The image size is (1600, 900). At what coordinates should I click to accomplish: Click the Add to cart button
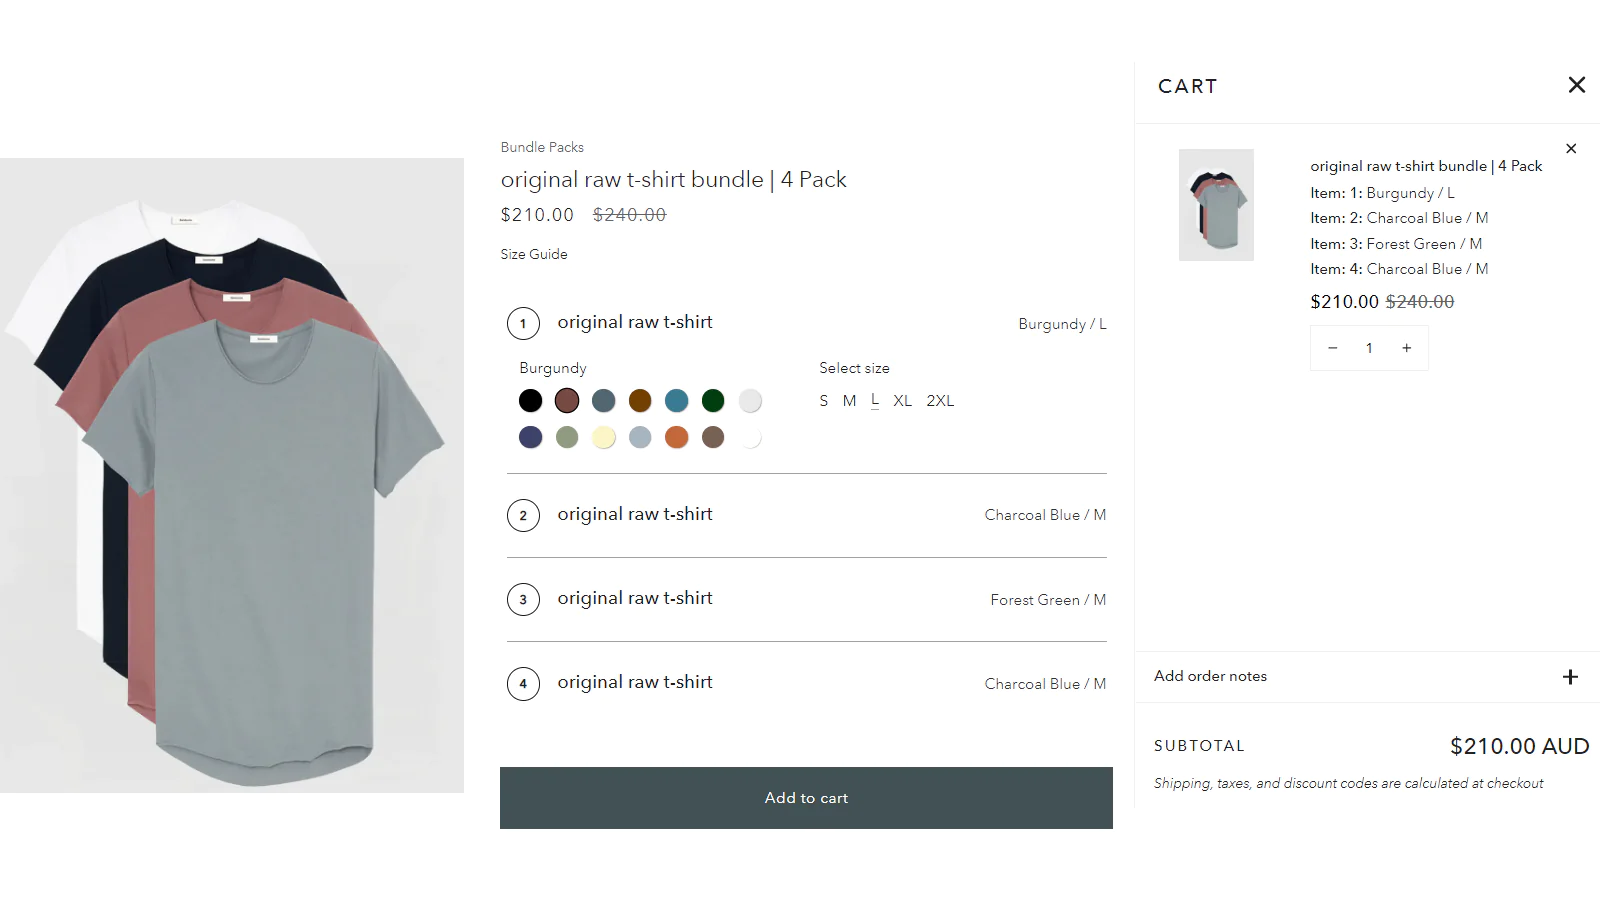(806, 798)
